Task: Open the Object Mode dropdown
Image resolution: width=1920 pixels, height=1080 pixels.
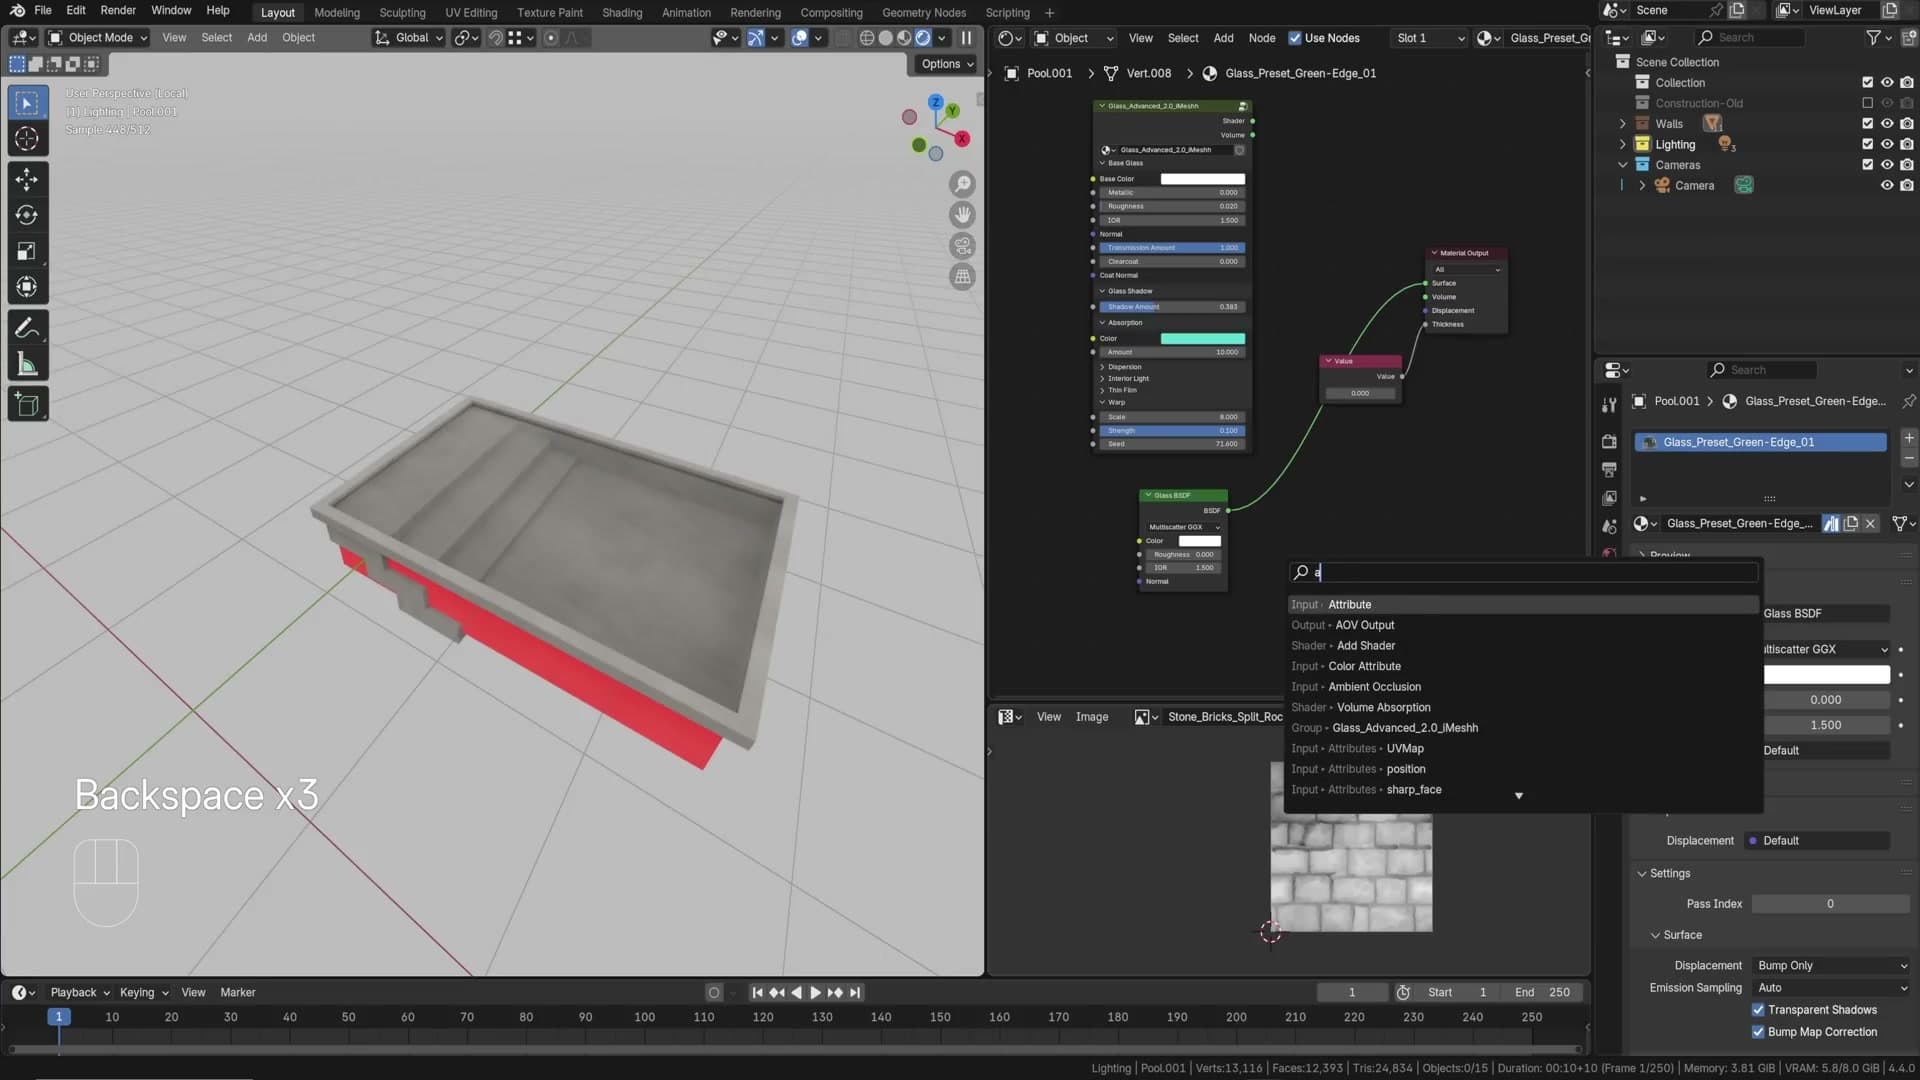Action: click(x=98, y=38)
